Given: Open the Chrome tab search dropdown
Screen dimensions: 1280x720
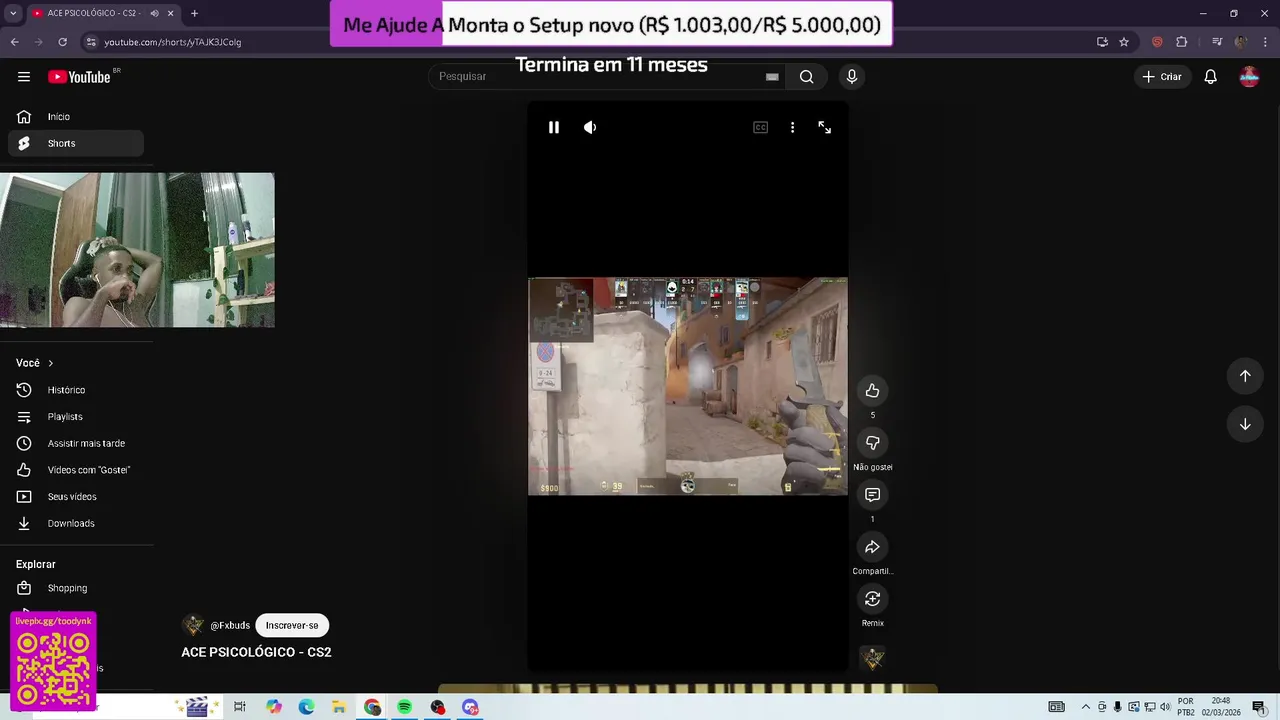Looking at the screenshot, I should (13, 13).
